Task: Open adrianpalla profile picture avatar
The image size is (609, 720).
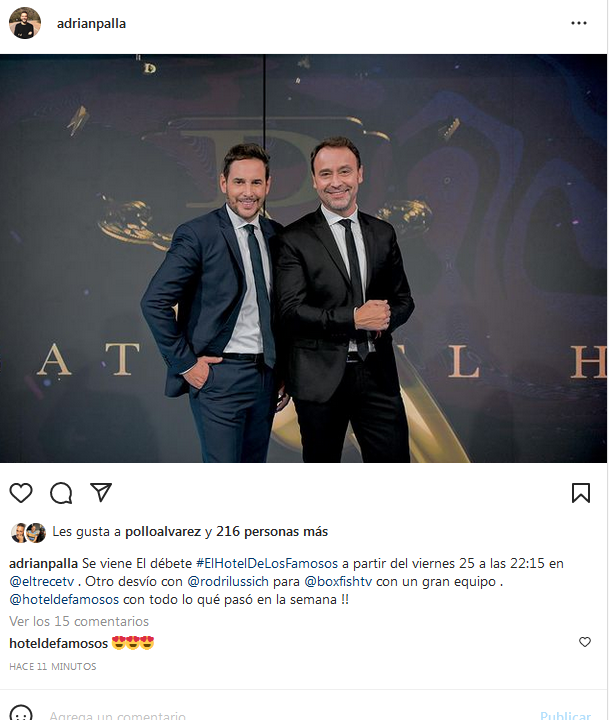Action: pos(25,23)
